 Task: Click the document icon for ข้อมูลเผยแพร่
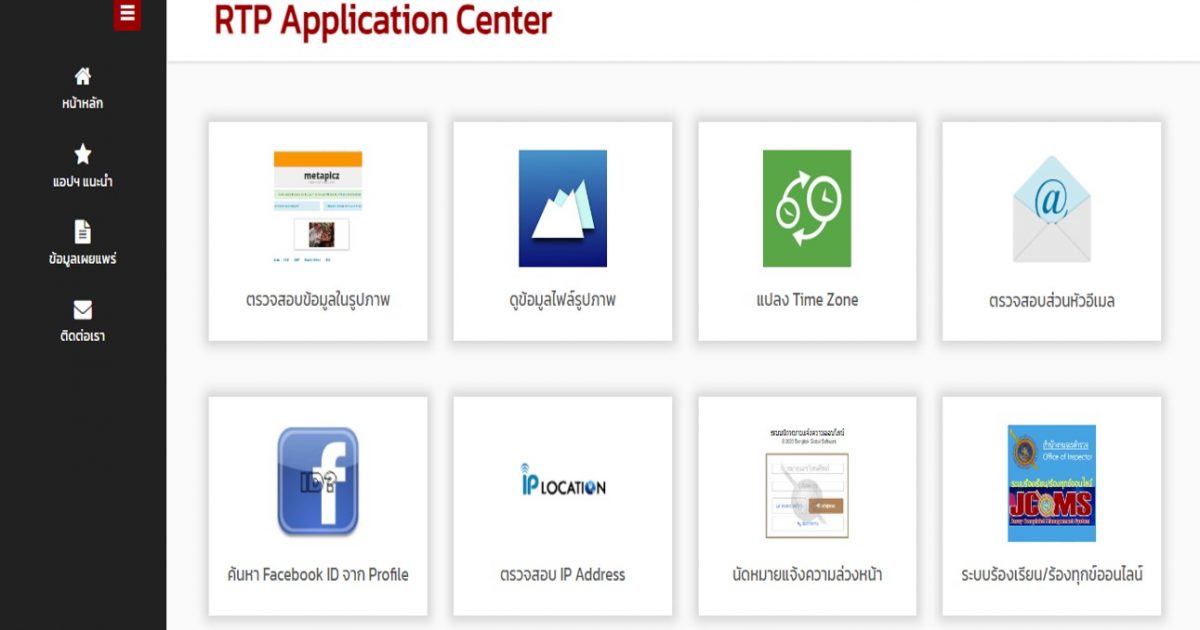pyautogui.click(x=84, y=229)
